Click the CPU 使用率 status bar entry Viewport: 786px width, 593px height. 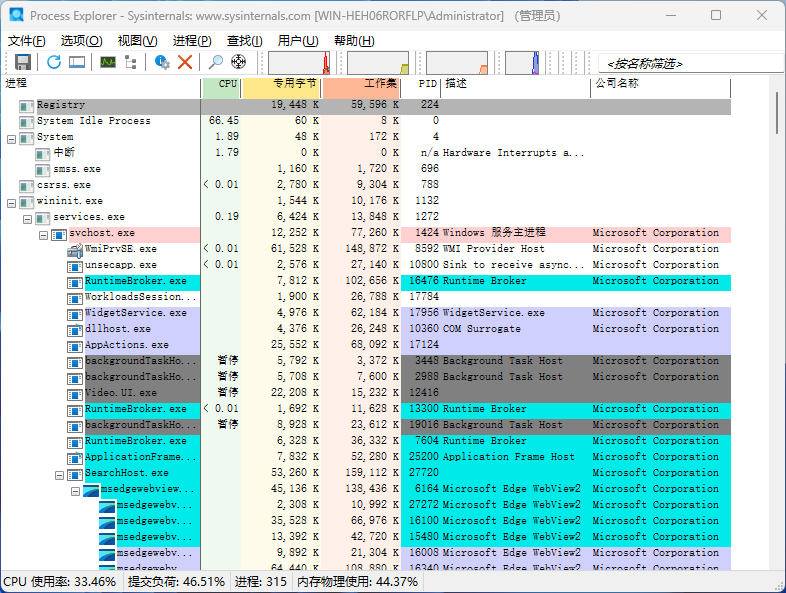[60, 582]
